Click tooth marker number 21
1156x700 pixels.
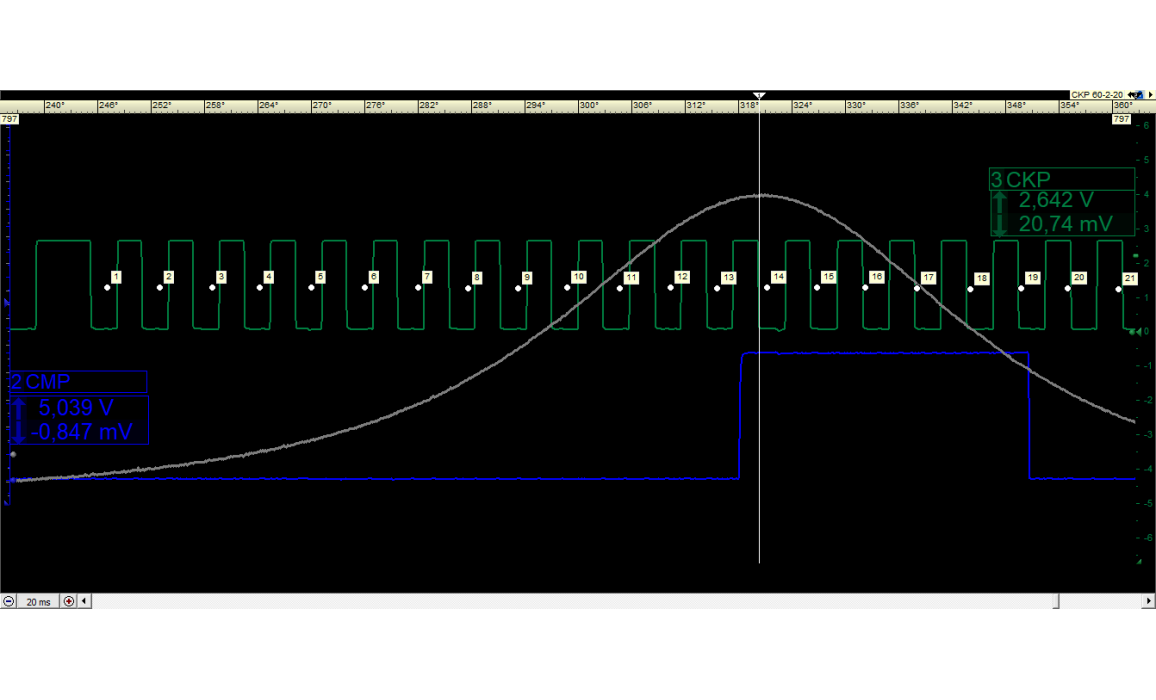pyautogui.click(x=1130, y=277)
